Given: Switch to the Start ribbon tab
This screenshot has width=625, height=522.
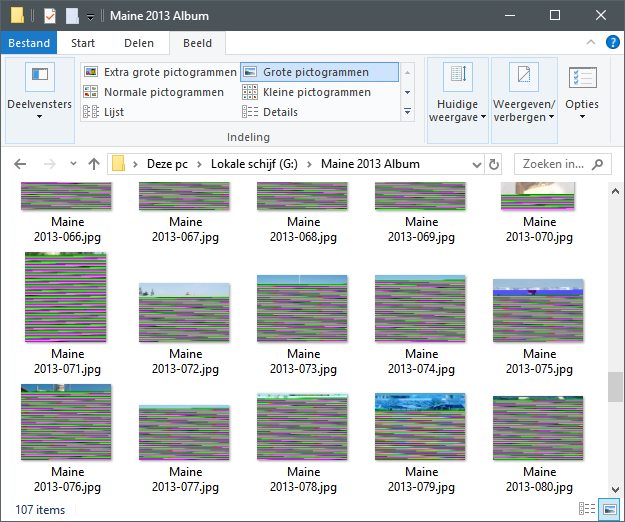Looking at the screenshot, I should pyautogui.click(x=83, y=43).
